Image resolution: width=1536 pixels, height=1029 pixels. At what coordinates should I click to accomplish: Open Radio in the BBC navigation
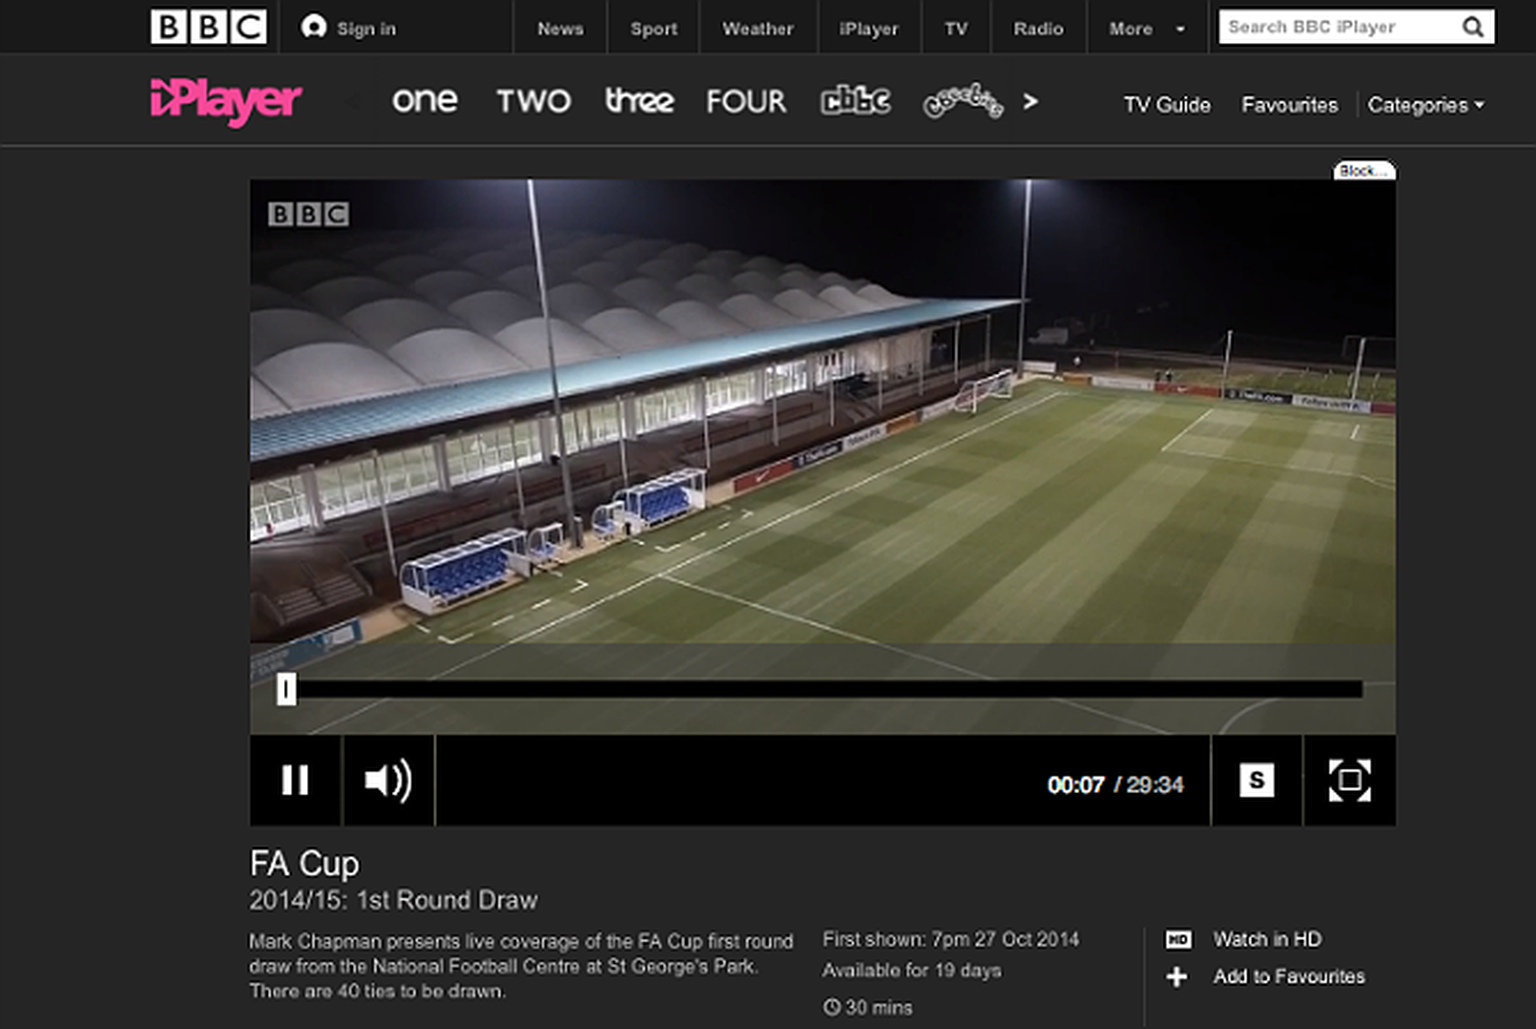coord(1038,29)
